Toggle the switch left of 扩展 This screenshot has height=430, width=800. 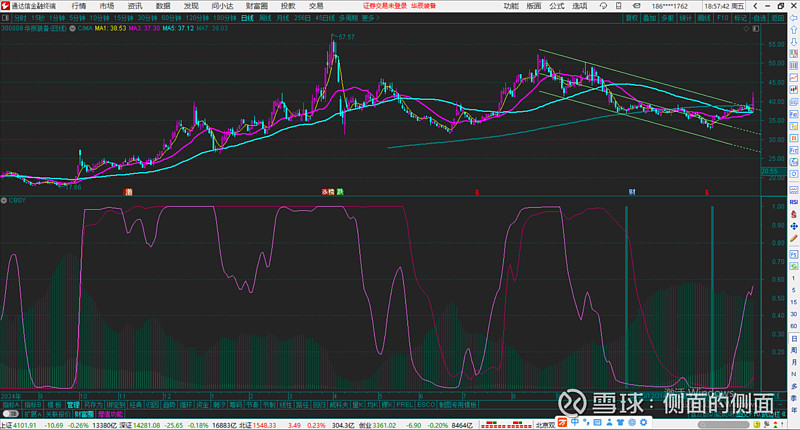11,414
